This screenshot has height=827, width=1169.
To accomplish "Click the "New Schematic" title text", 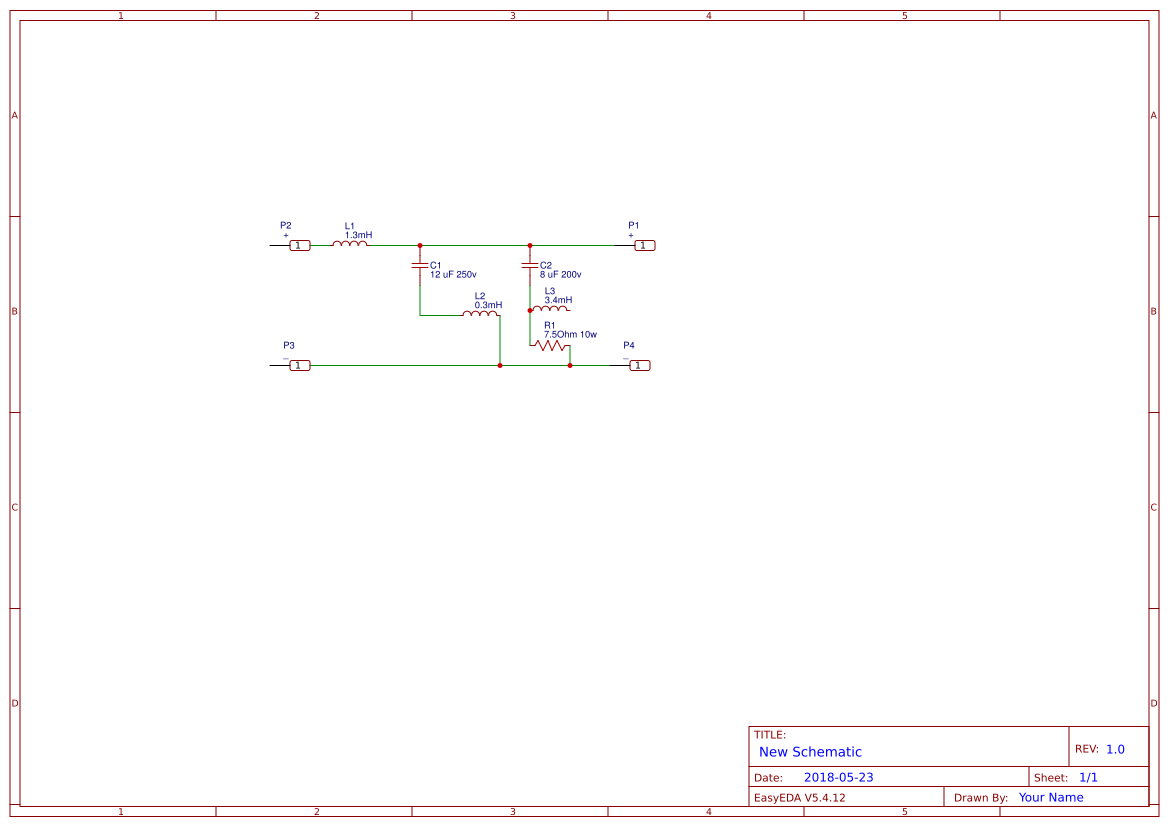I will pyautogui.click(x=810, y=752).
